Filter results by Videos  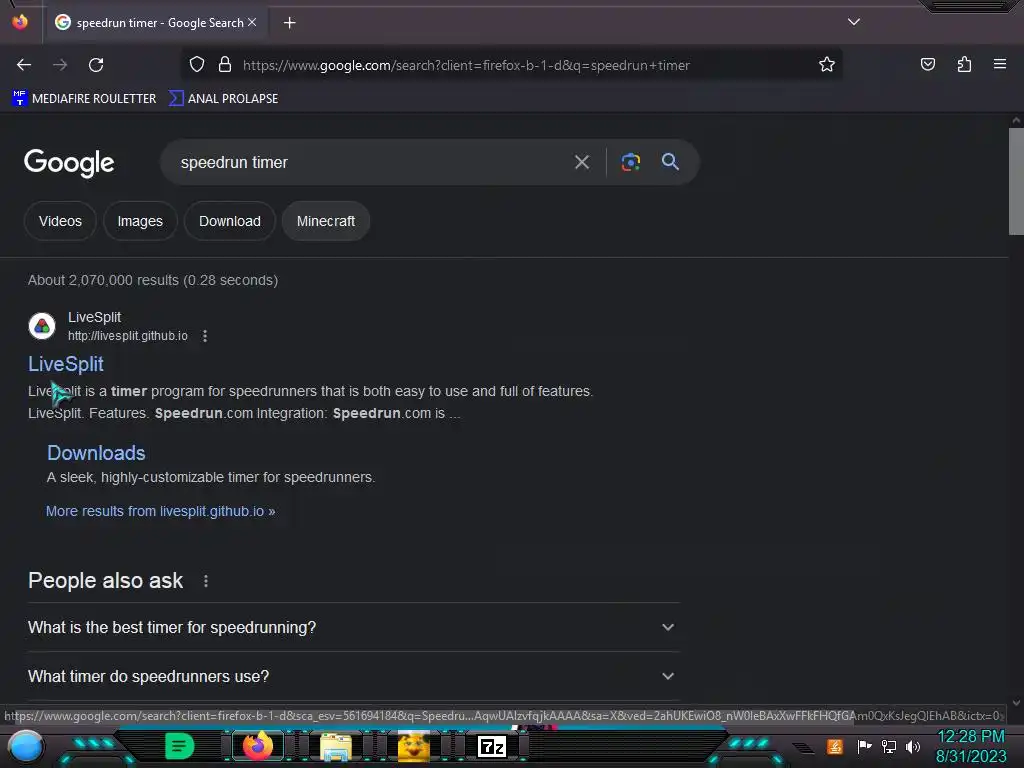60,221
